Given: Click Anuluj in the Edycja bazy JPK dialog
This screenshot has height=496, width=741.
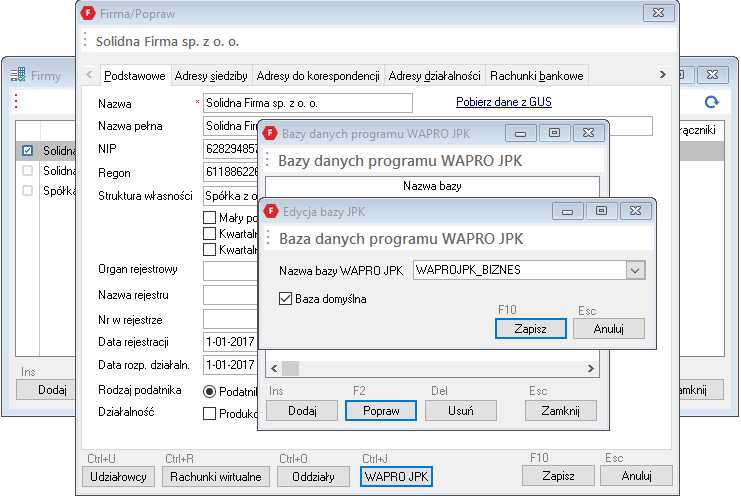Looking at the screenshot, I should 609,328.
